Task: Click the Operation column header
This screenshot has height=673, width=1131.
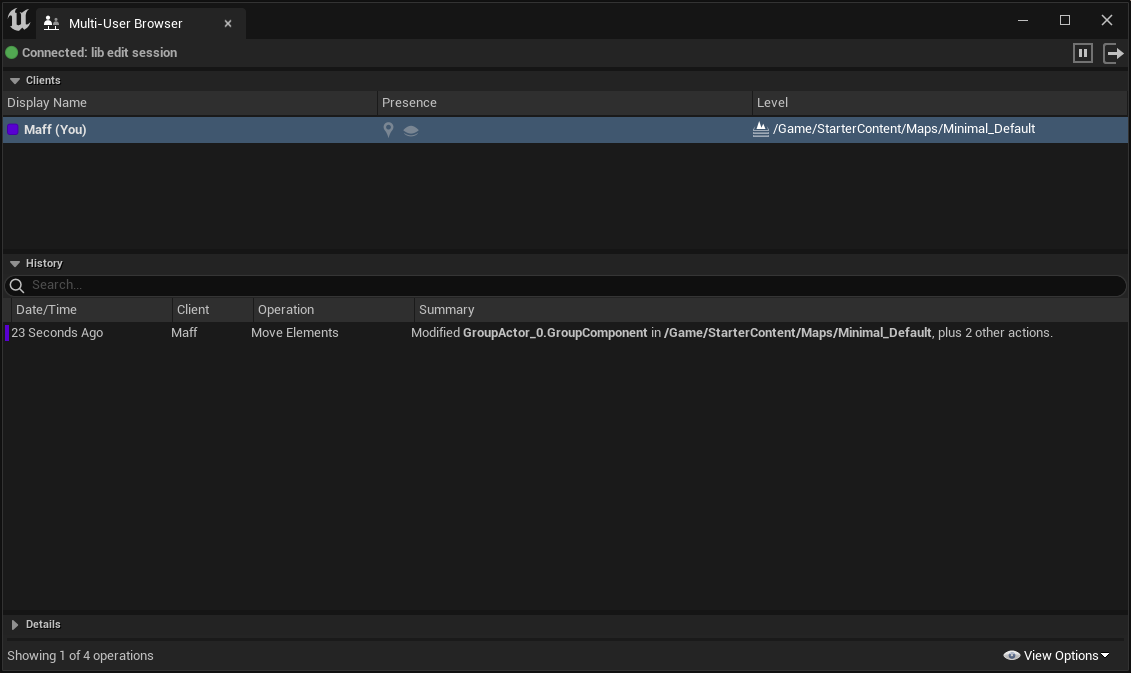Action: 287,309
